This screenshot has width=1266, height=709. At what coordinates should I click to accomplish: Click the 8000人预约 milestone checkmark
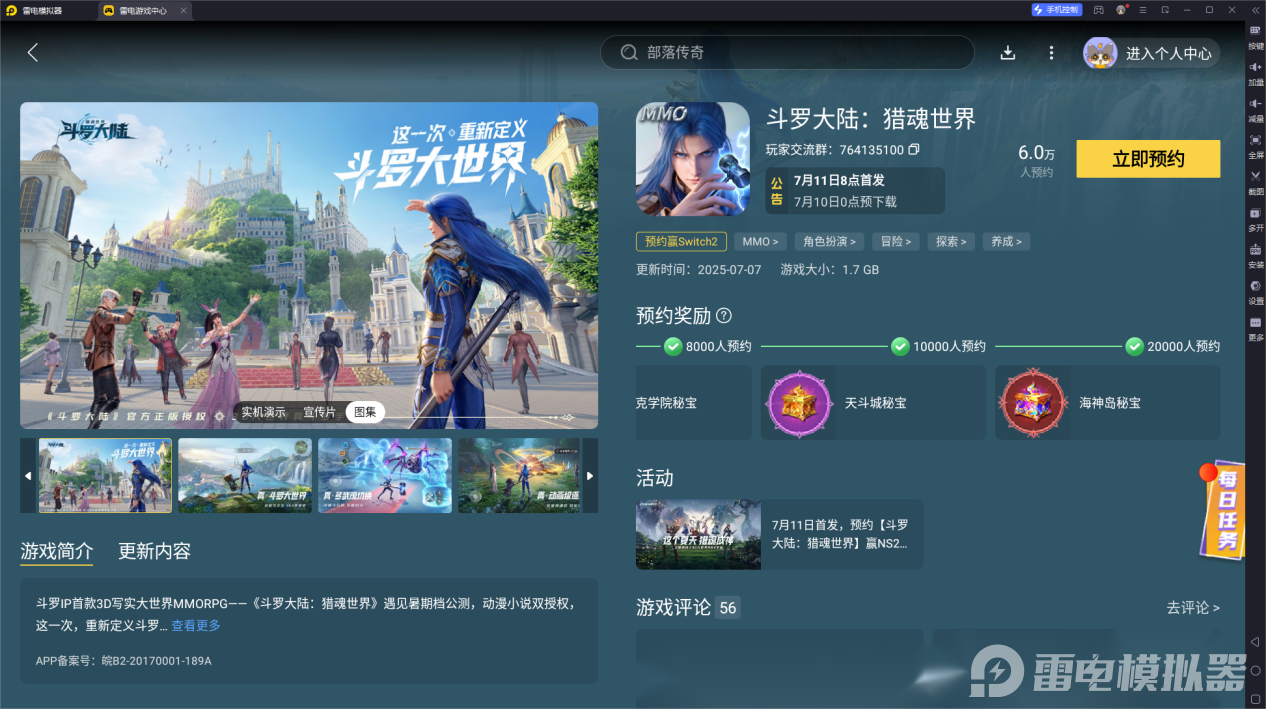point(673,346)
